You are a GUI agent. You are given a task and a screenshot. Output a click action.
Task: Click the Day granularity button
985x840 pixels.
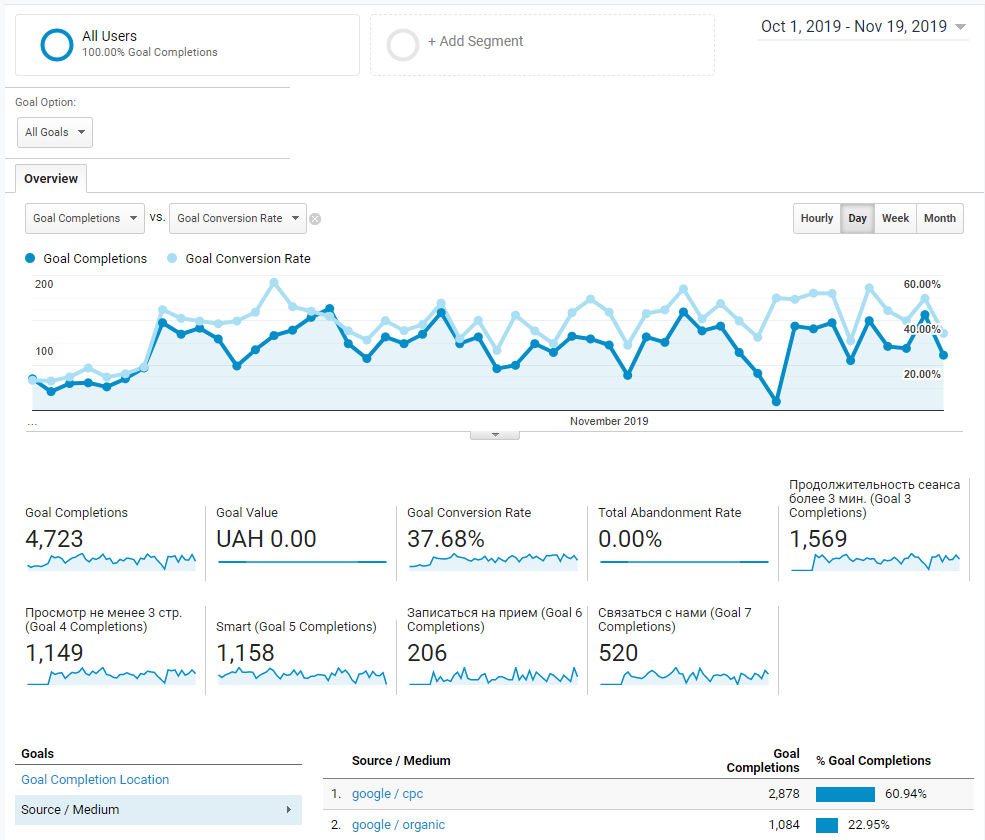(857, 218)
